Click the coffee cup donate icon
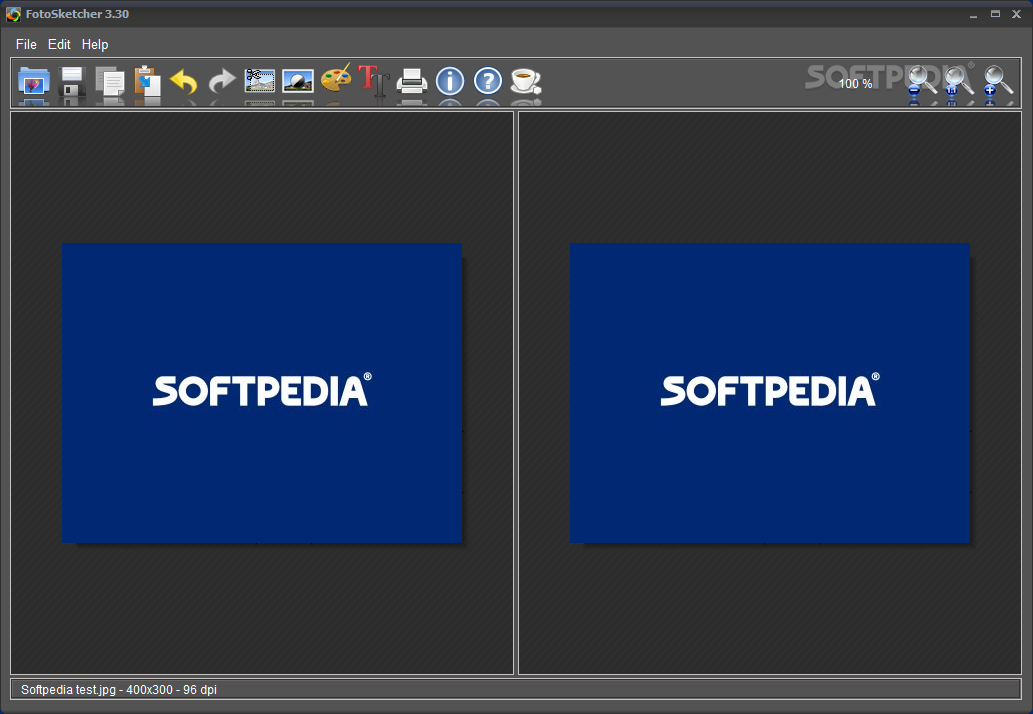 (x=526, y=82)
